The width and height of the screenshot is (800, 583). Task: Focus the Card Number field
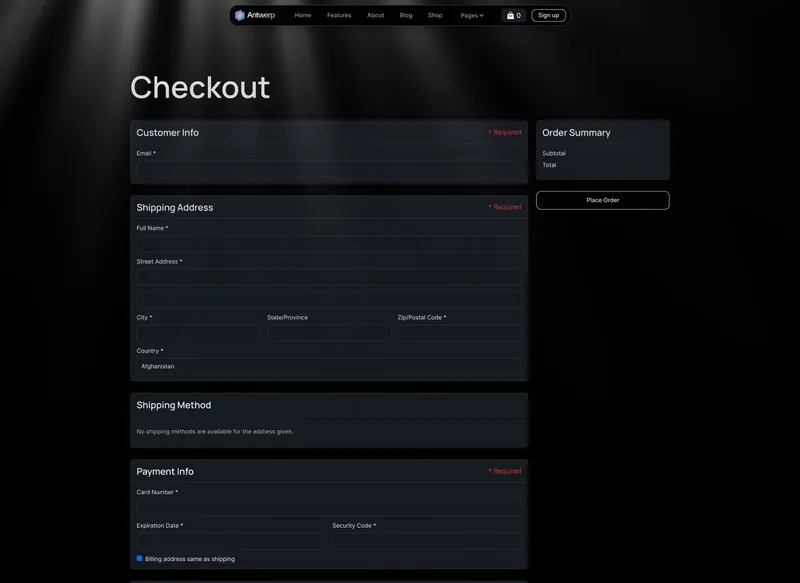329,508
